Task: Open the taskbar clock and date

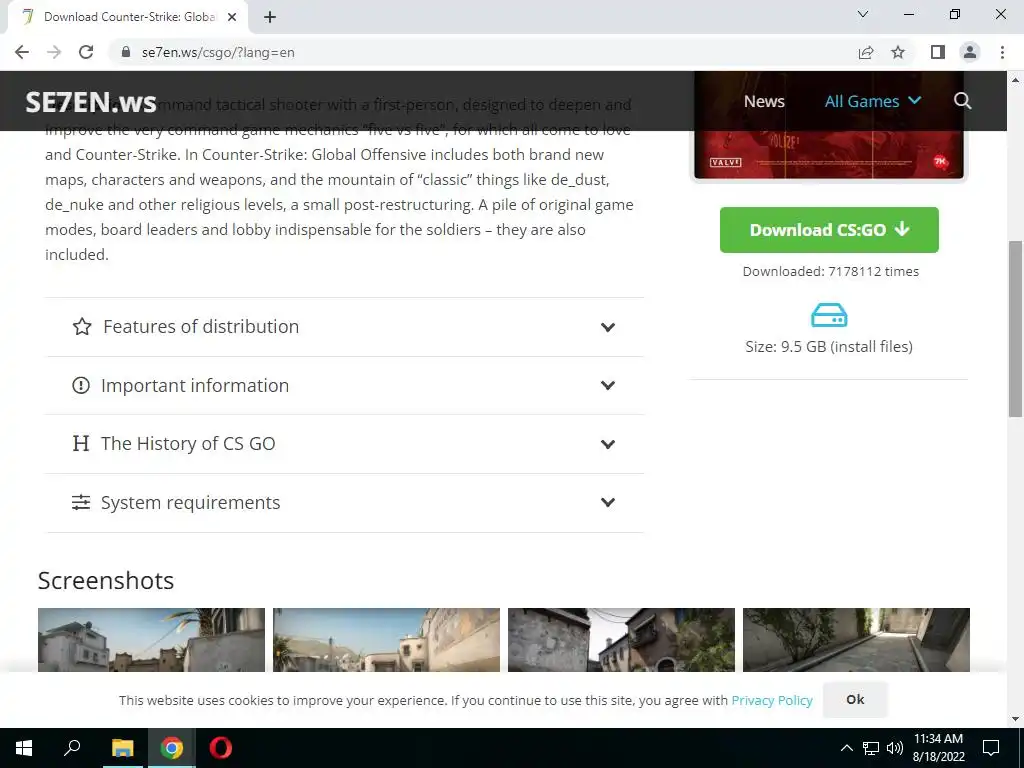Action: click(x=938, y=748)
